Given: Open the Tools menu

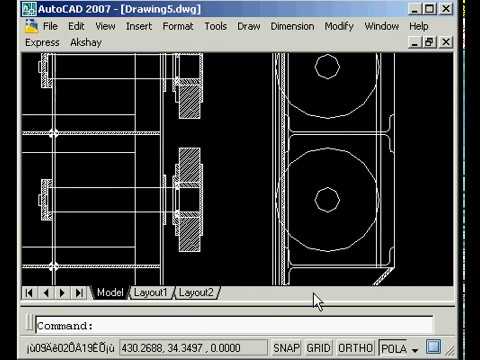Looking at the screenshot, I should tap(215, 26).
